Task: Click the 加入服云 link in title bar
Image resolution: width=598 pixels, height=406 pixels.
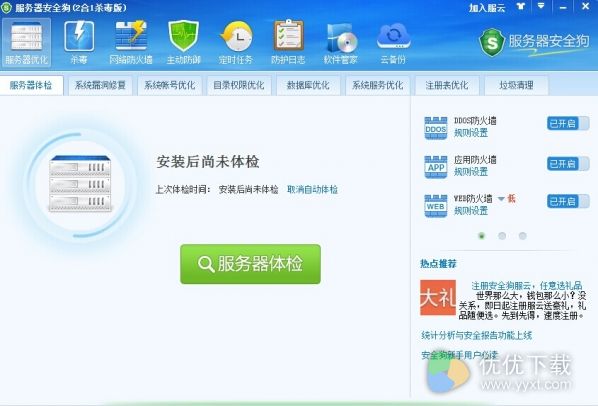Action: pos(487,7)
